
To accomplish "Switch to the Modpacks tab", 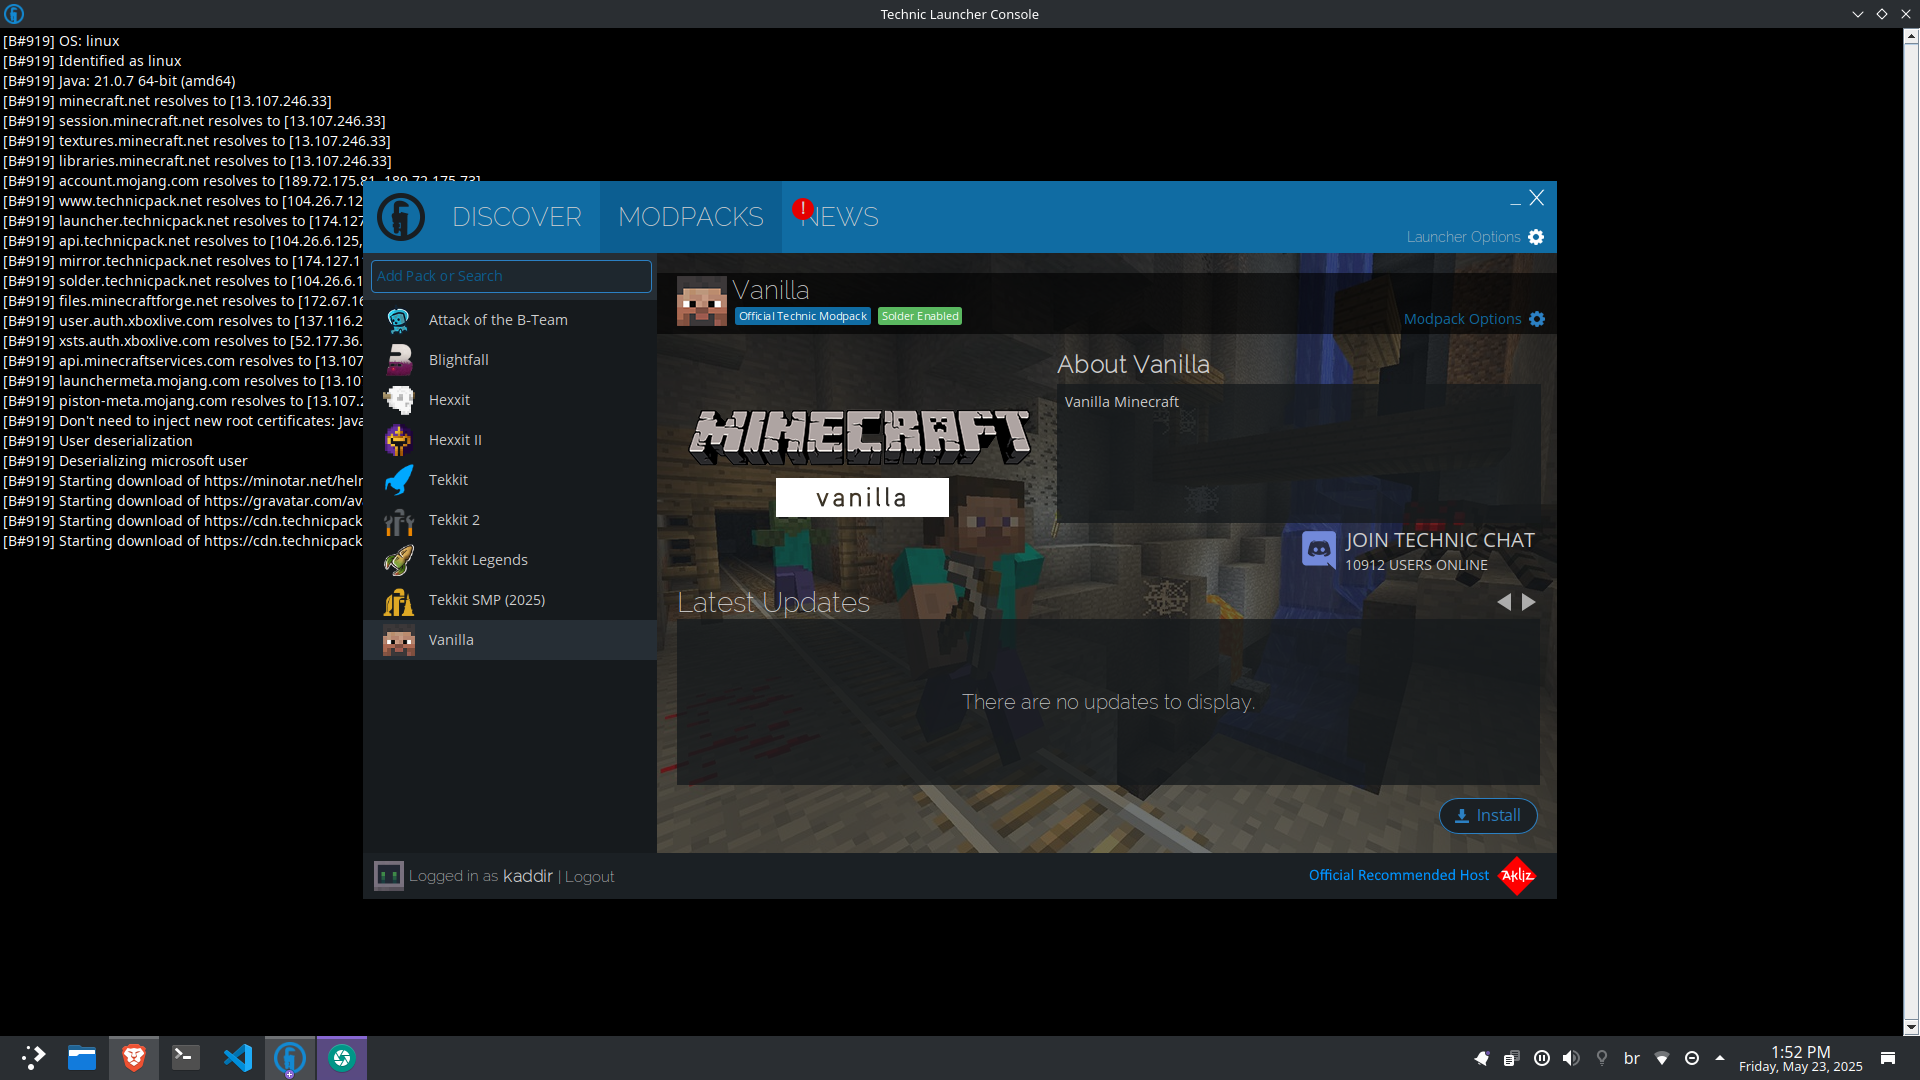I will pos(691,217).
